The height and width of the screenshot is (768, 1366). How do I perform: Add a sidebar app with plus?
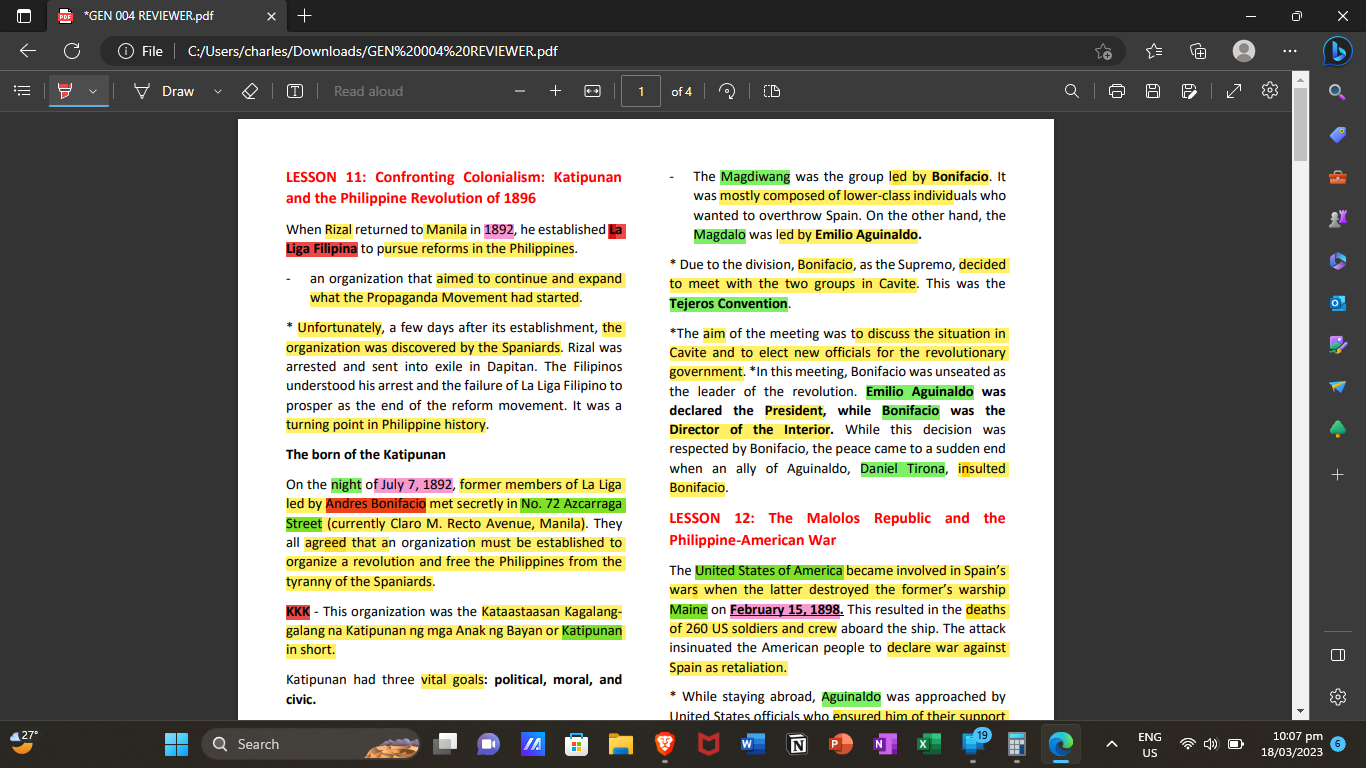tap(1338, 474)
